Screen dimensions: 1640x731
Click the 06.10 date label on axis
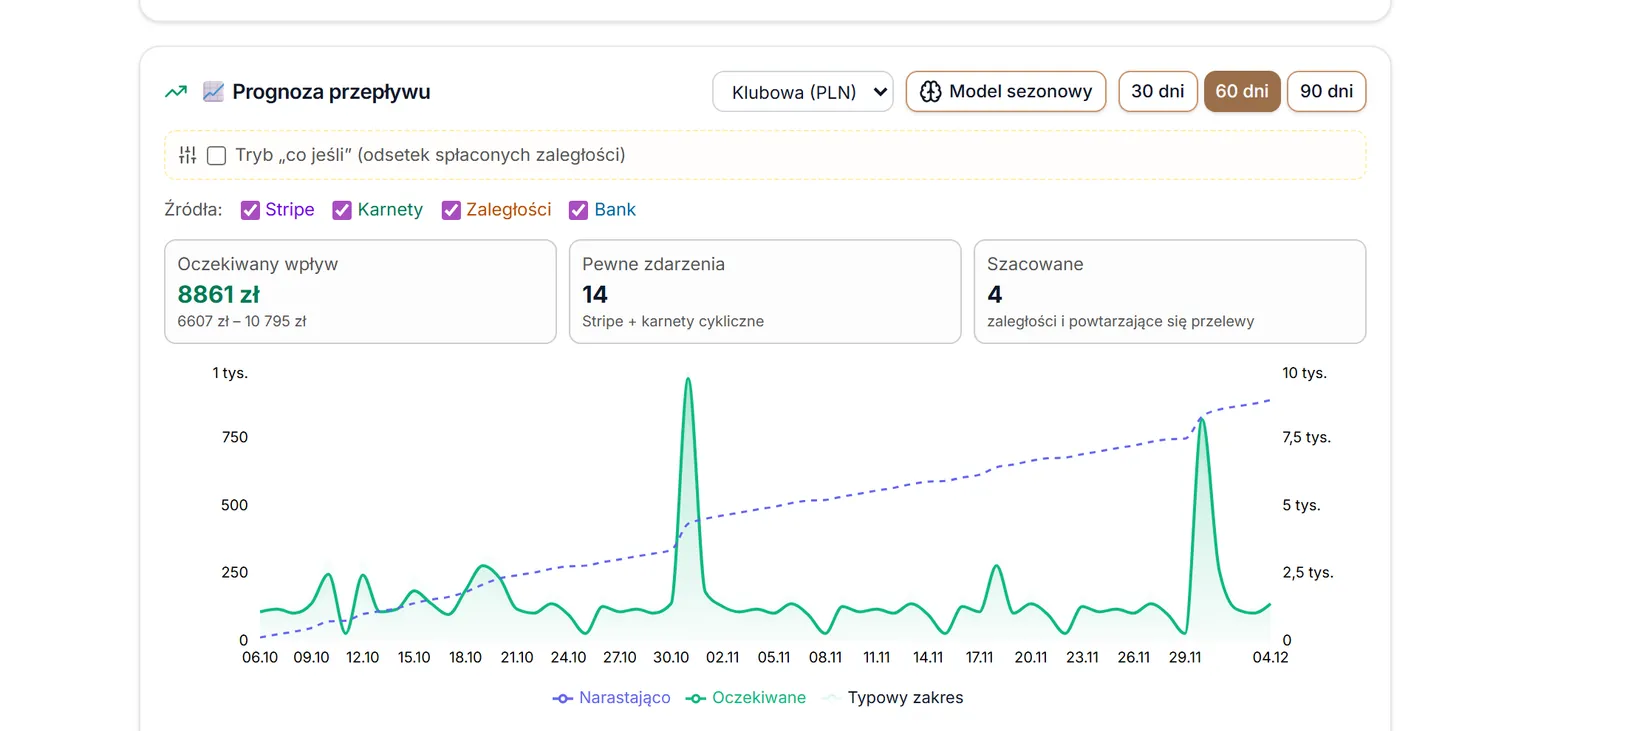260,658
